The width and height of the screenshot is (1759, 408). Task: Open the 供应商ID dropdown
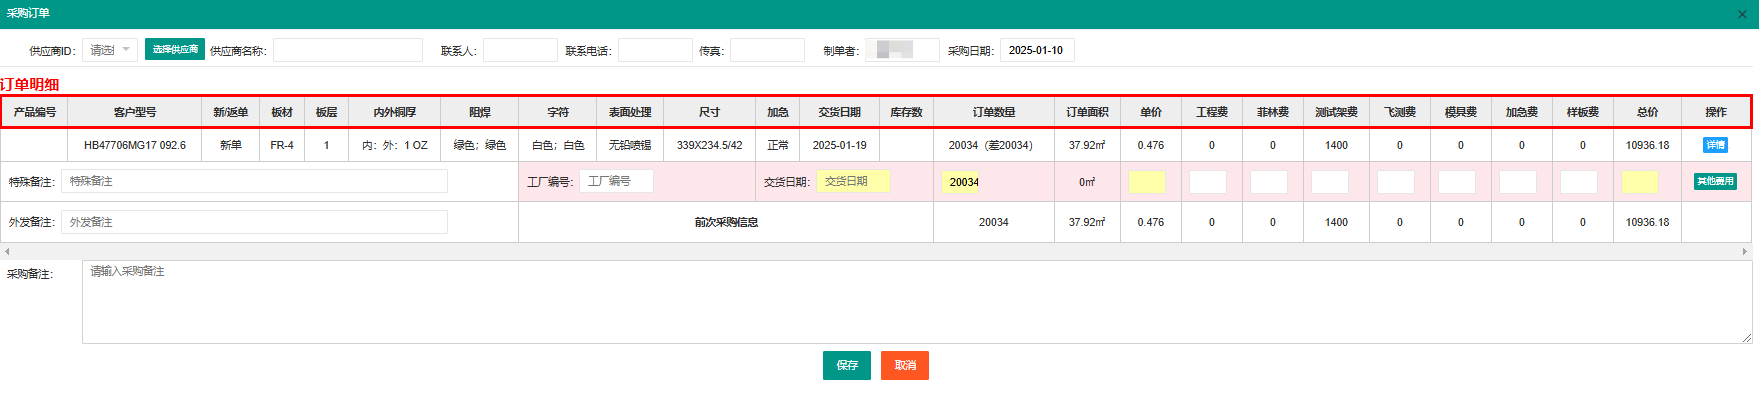coord(109,50)
